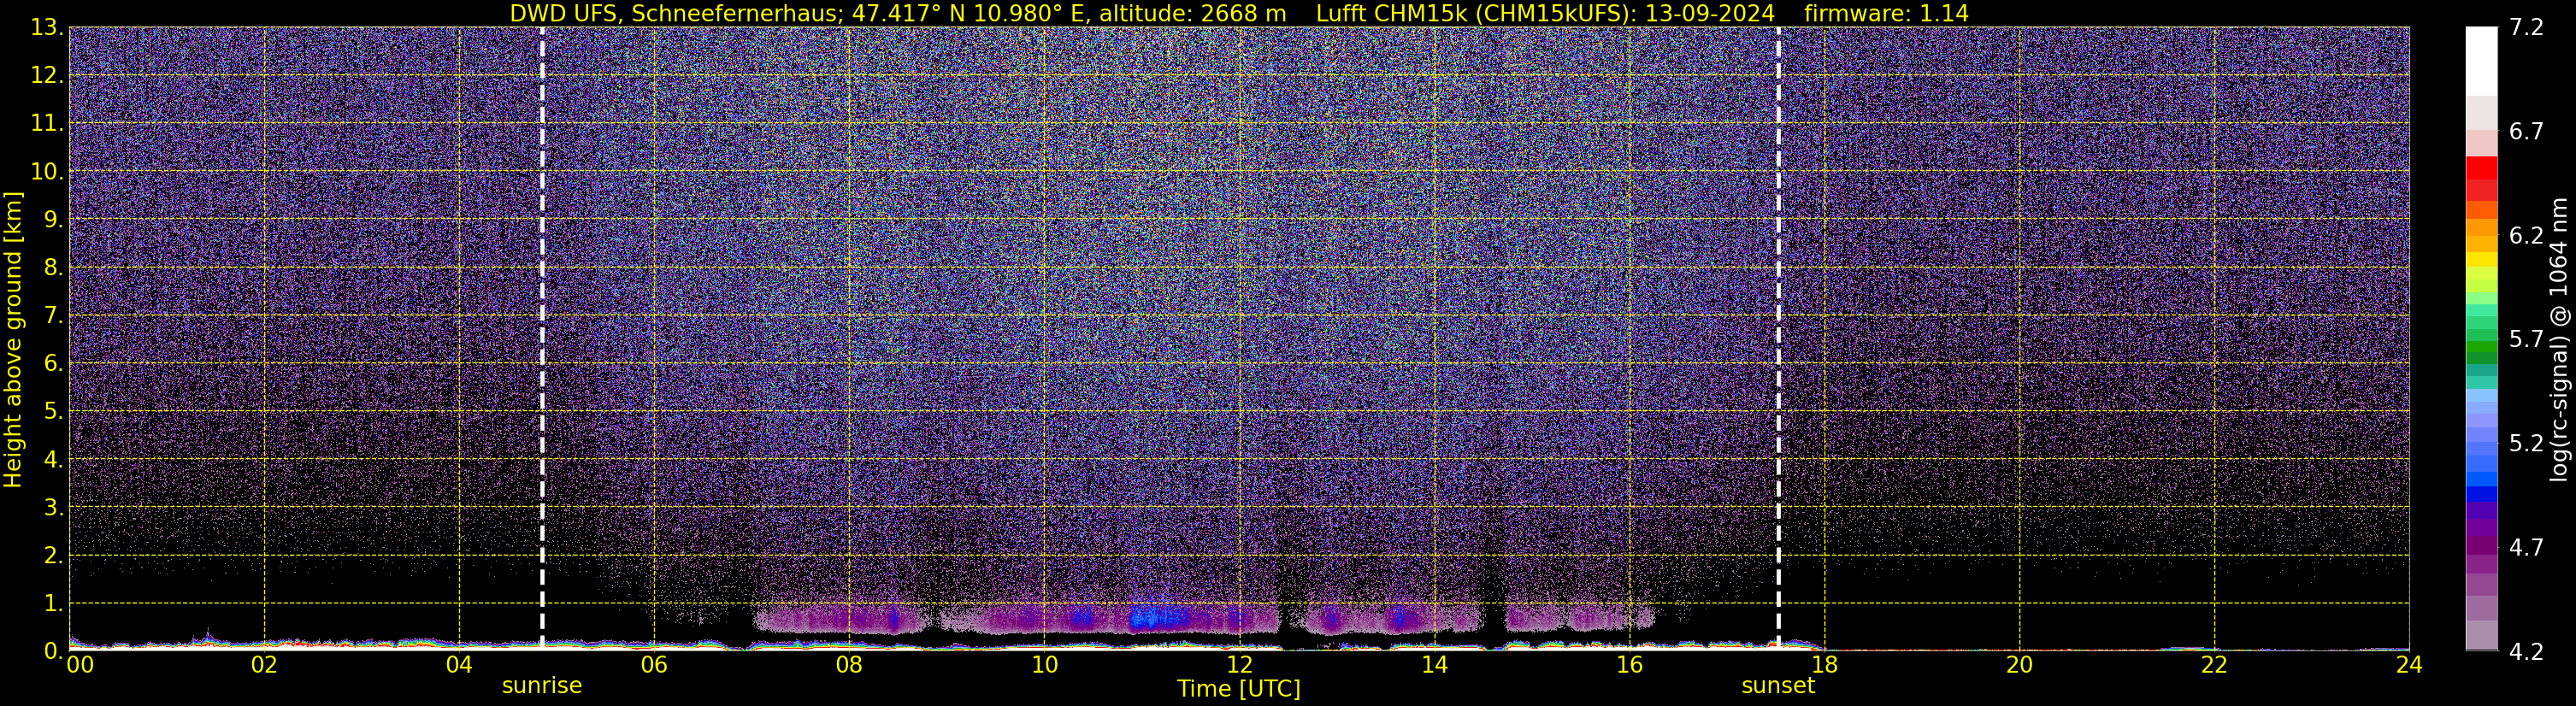
Task: Click the colorbar value 5.2
Action: [x=2526, y=443]
